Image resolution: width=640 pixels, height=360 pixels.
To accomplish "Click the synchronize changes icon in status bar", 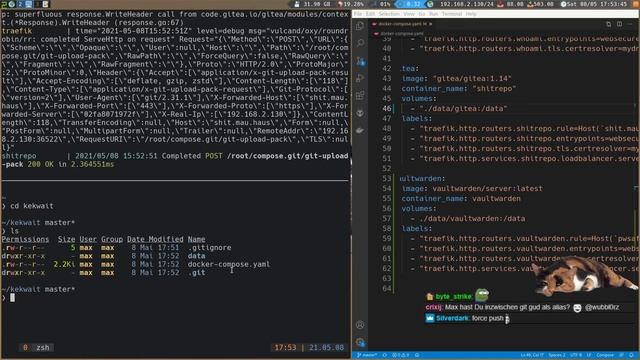I will (384, 355).
